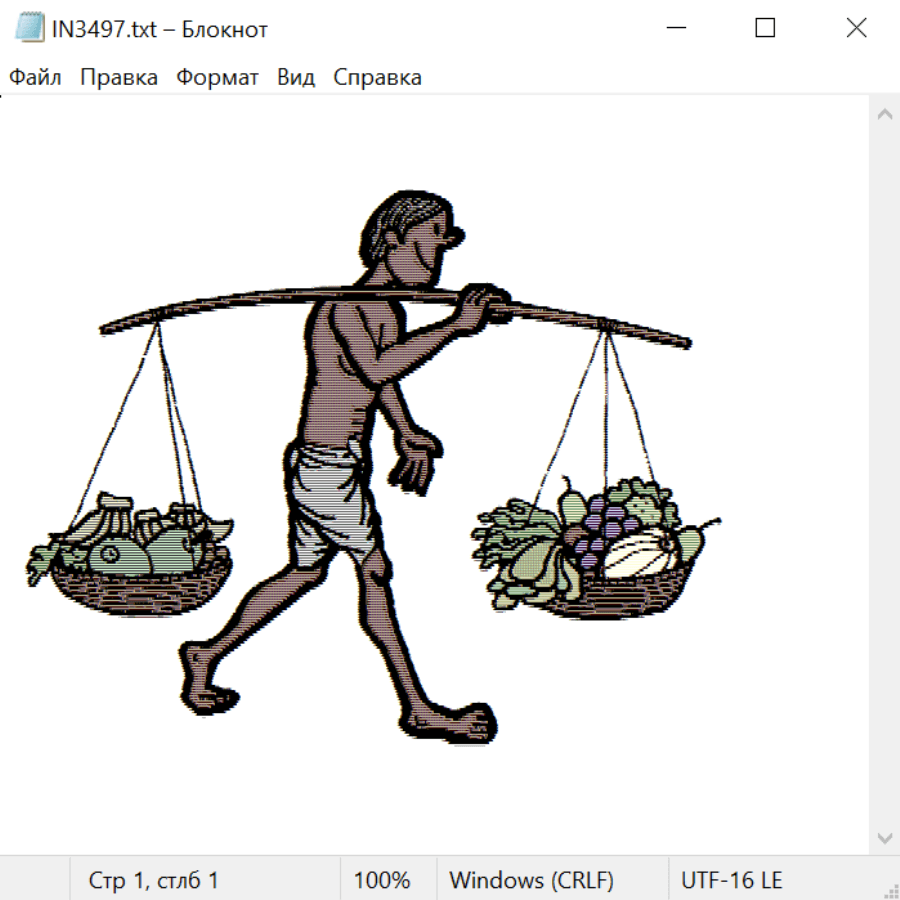Click the Стр 1, стлб 1 status indicator
Image resolution: width=900 pixels, height=900 pixels.
pos(153,881)
